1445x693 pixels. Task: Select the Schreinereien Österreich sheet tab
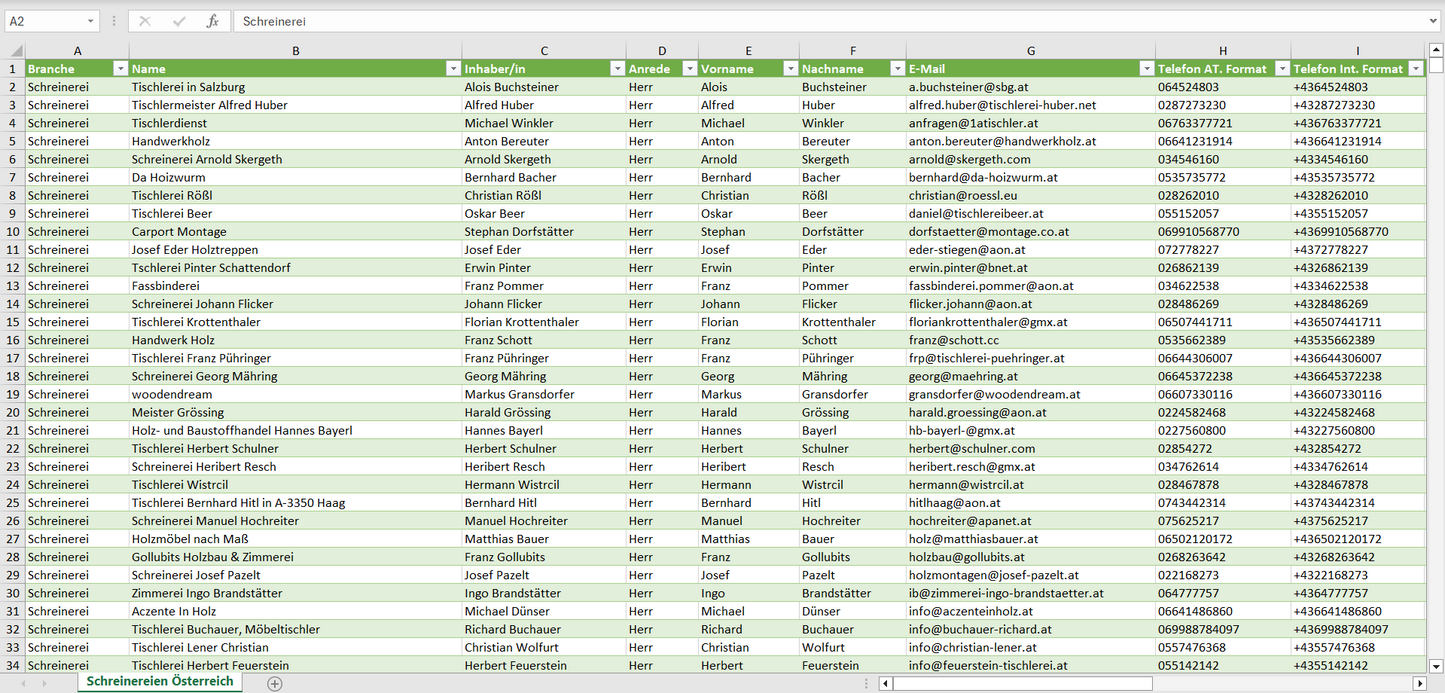click(x=160, y=681)
